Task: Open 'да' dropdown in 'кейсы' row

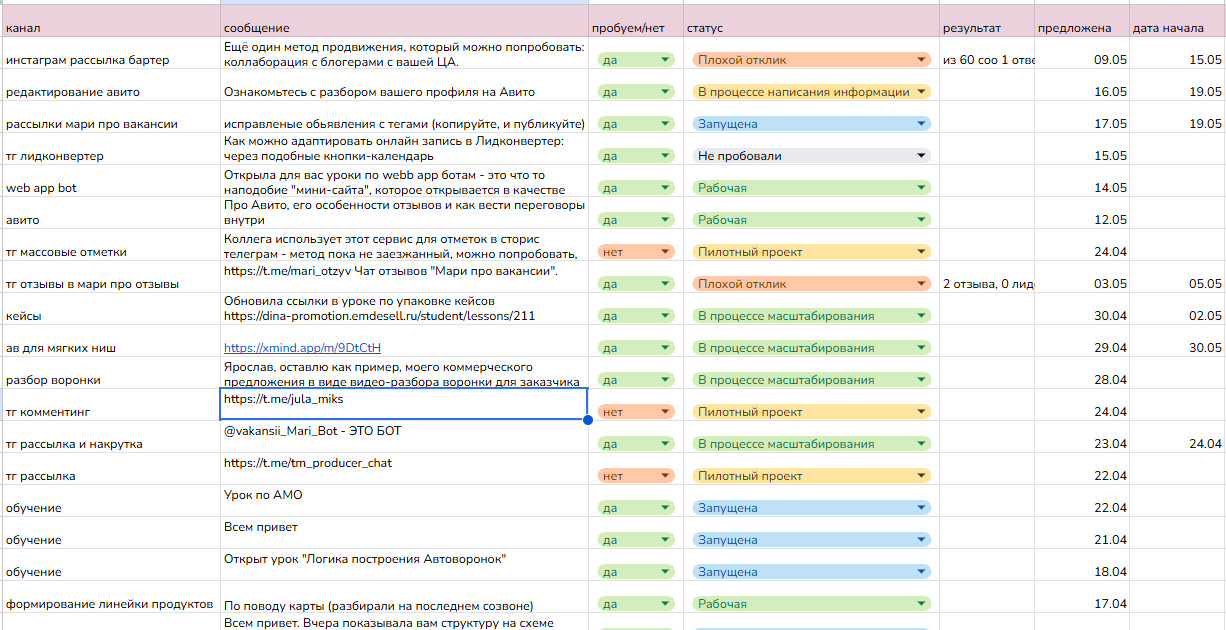Action: tap(665, 316)
